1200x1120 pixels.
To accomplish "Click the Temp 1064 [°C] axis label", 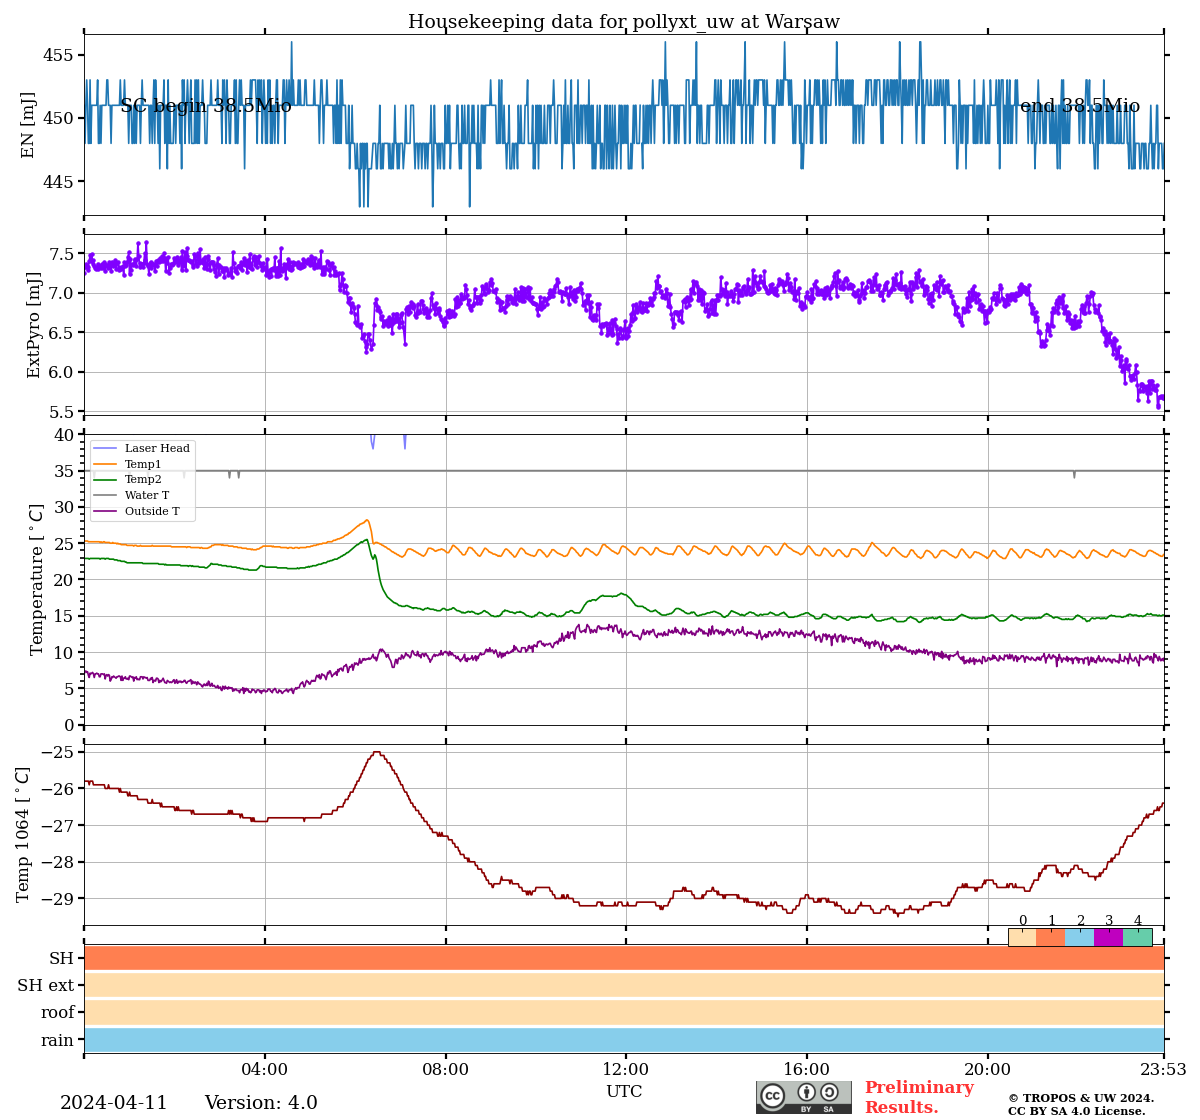I will click(x=24, y=834).
